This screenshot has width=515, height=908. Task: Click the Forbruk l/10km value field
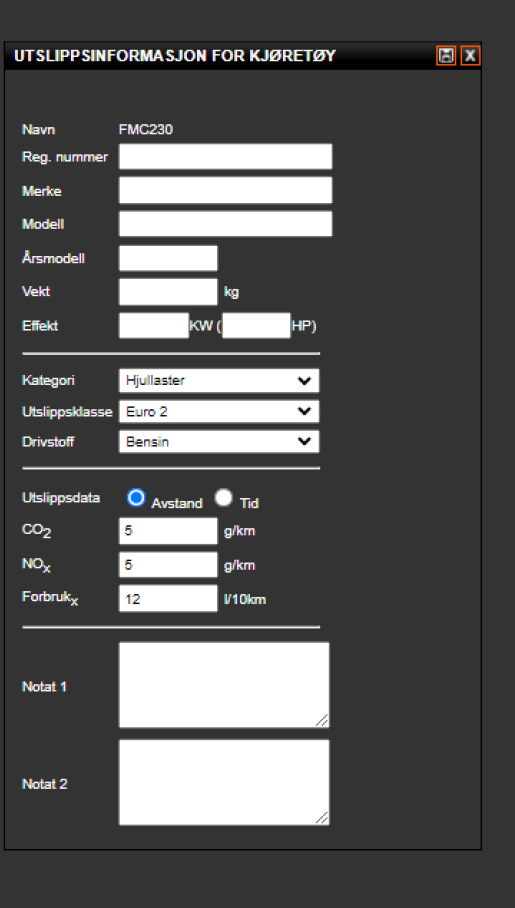tap(168, 598)
